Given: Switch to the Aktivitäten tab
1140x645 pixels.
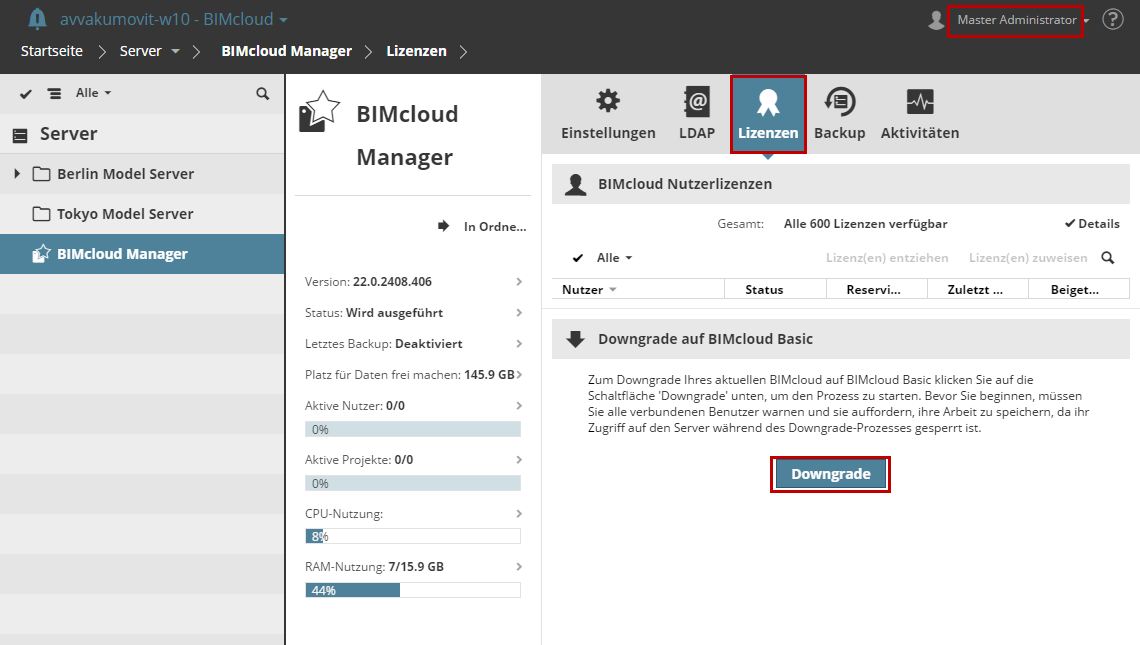Looking at the screenshot, I should tap(920, 114).
